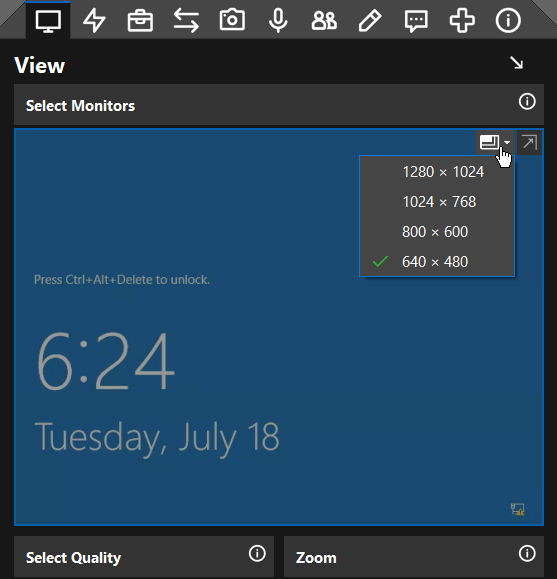This screenshot has width=557, height=579.
Task: Click the Select Monitors header
Action: (279, 105)
